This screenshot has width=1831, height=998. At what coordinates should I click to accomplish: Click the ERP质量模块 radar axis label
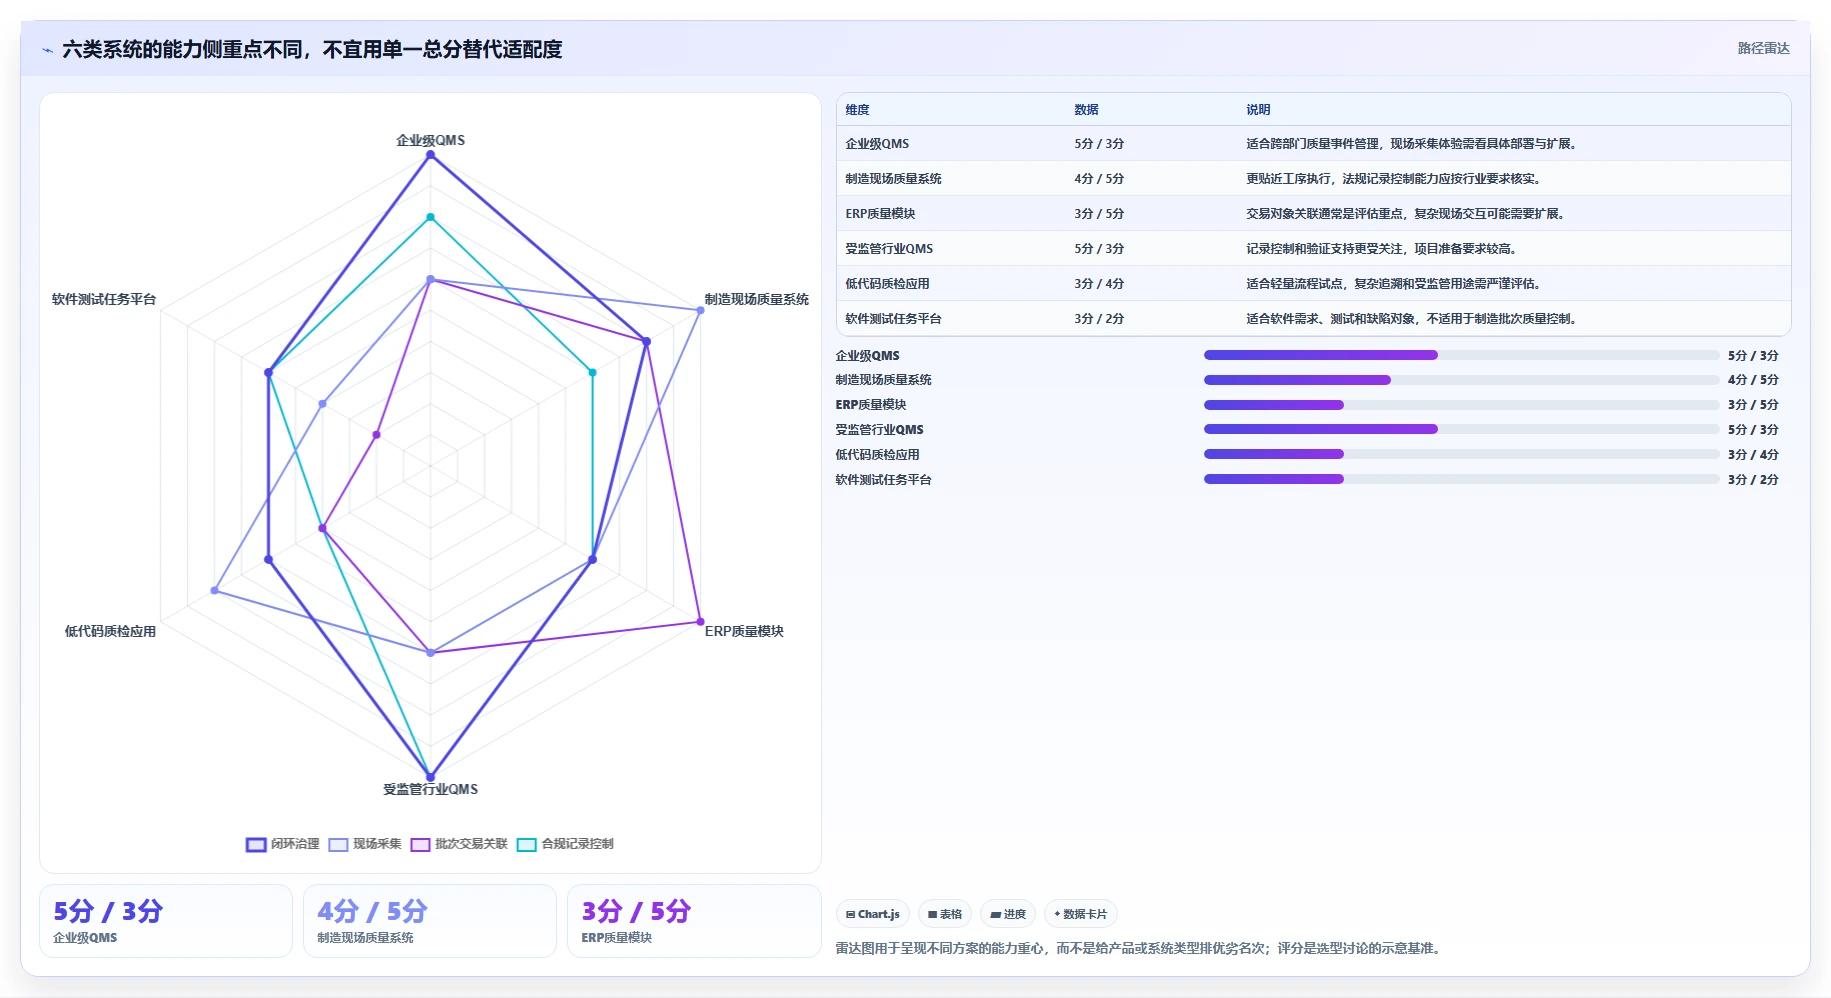point(744,631)
